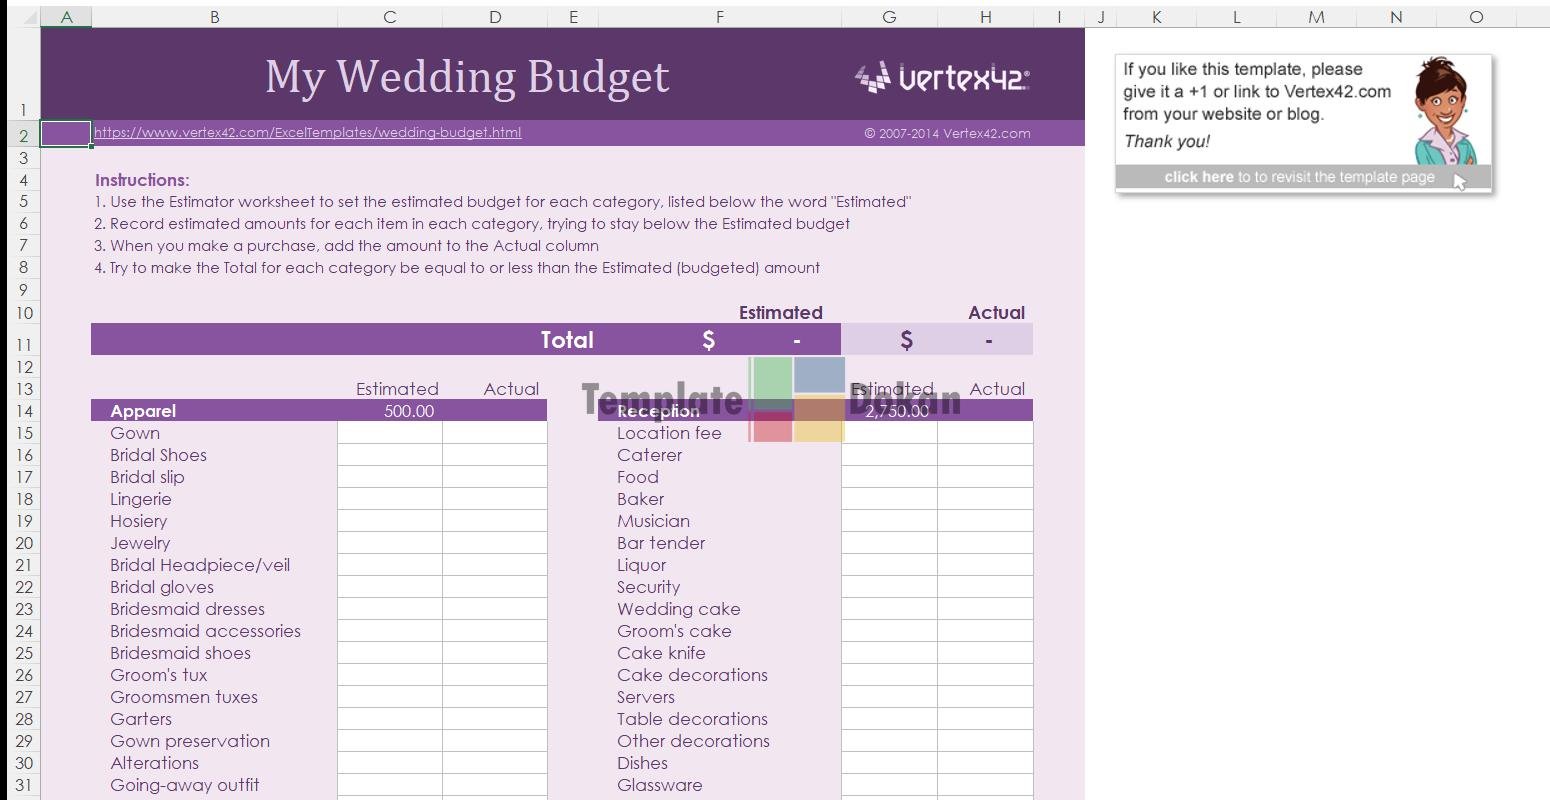The height and width of the screenshot is (800, 1550).
Task: Select the row 11 header
Action: point(24,344)
